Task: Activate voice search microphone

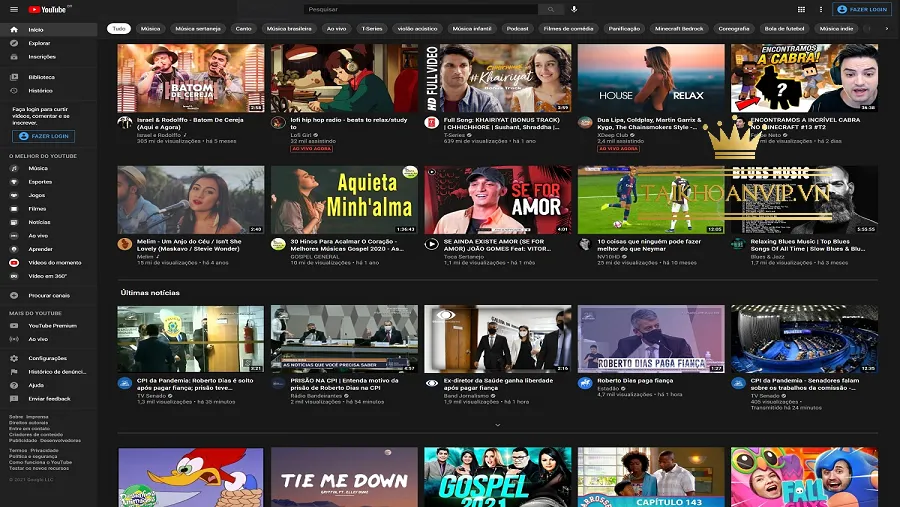Action: point(574,9)
